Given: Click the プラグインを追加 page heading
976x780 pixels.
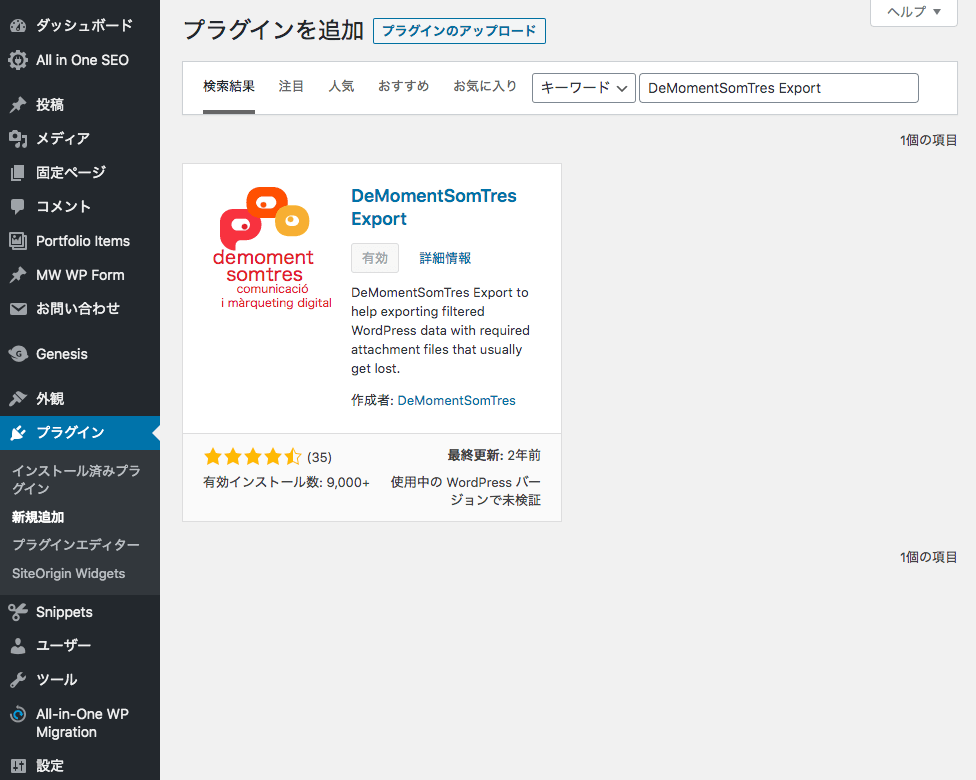Looking at the screenshot, I should [x=273, y=31].
